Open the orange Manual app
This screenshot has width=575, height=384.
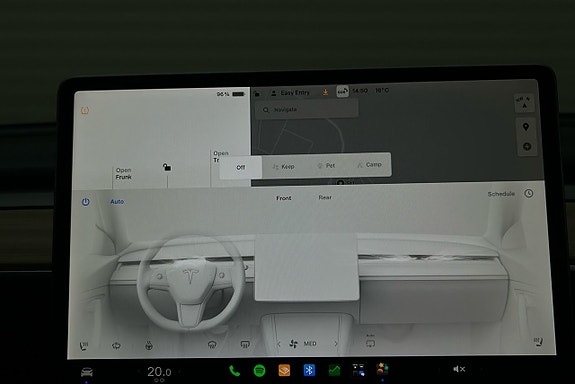[284, 370]
